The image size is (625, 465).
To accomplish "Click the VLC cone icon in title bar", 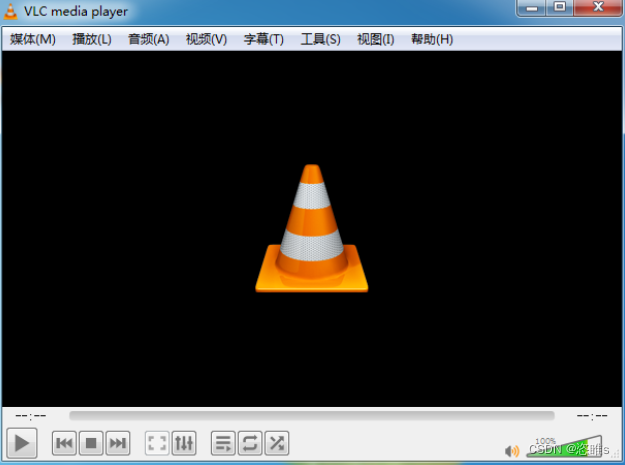I will coord(10,10).
